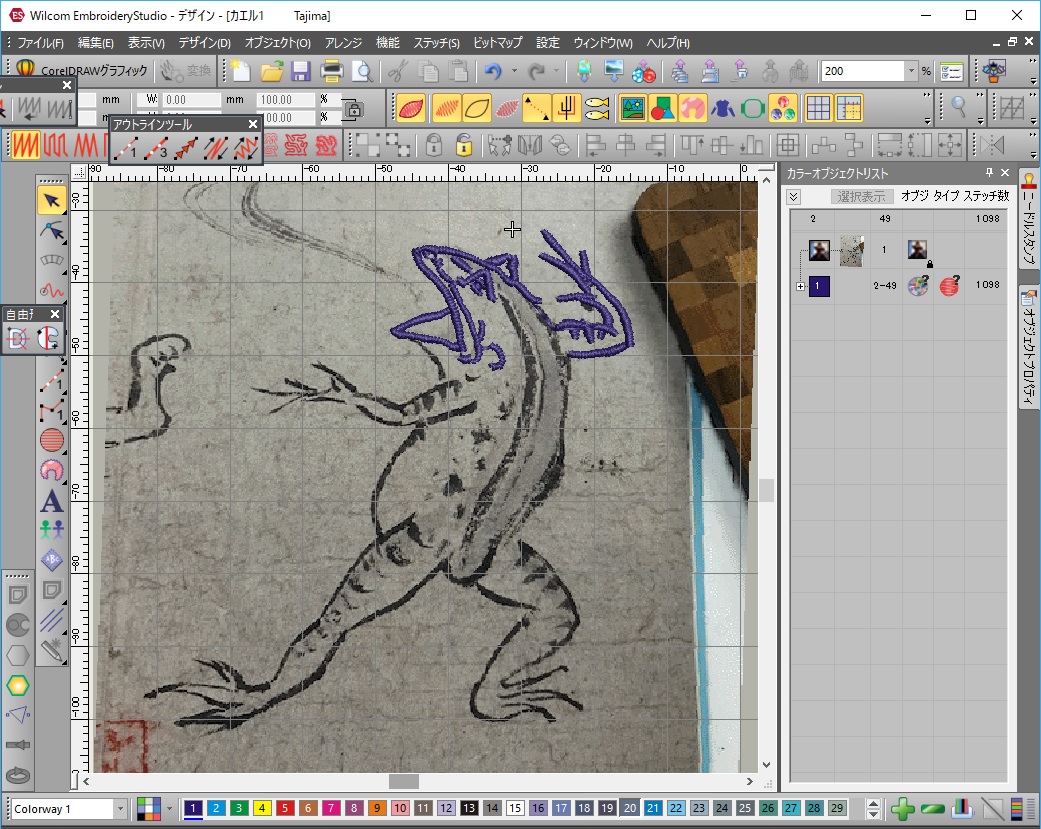Click the zoom value field showing 200

pyautogui.click(x=863, y=71)
